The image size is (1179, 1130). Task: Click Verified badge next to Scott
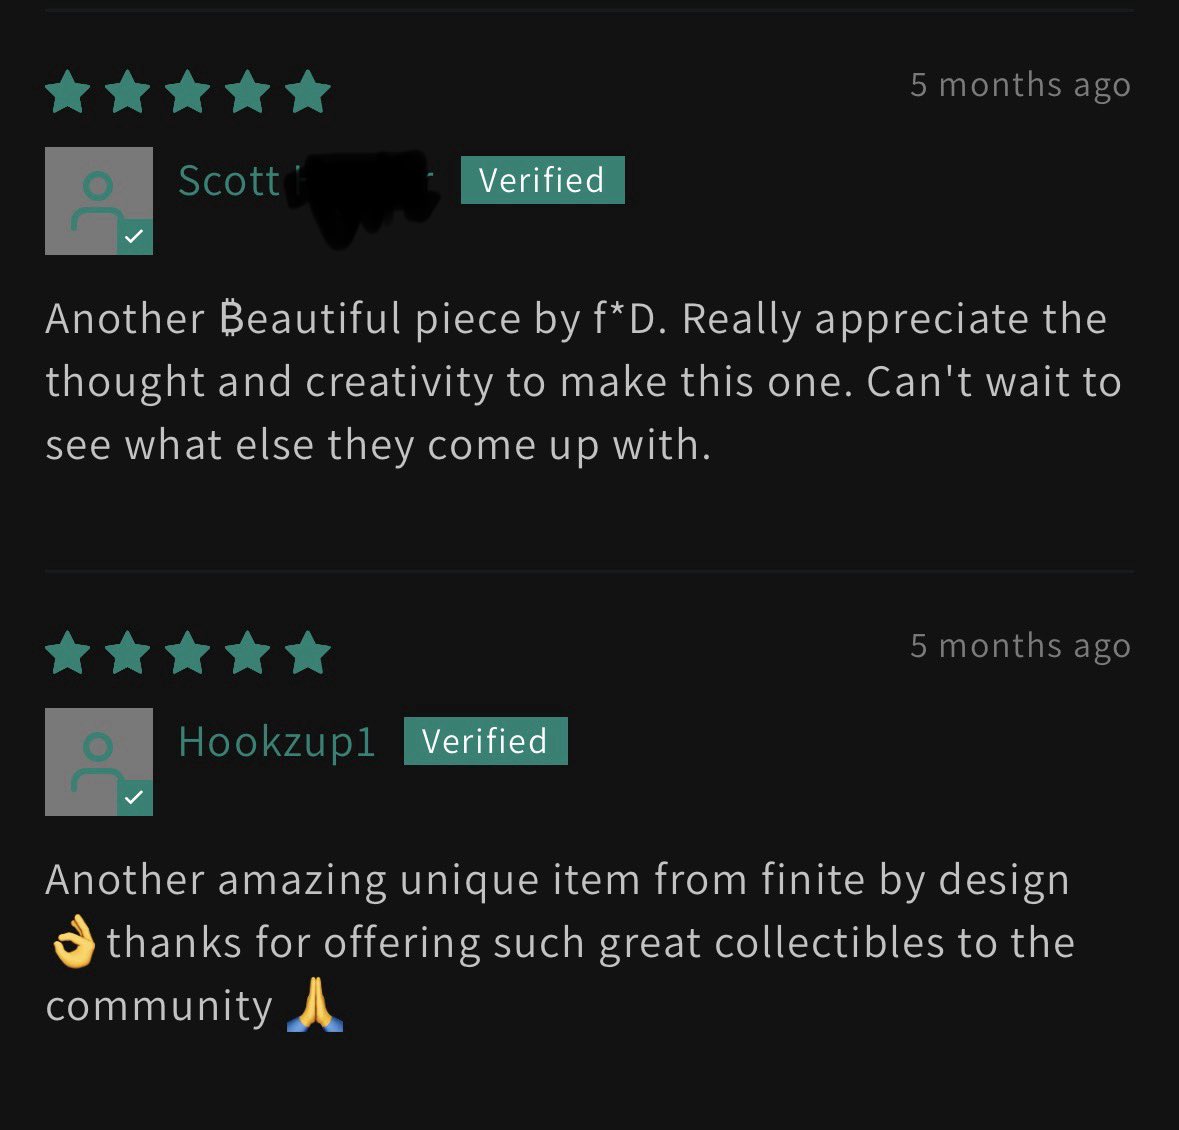pos(542,180)
